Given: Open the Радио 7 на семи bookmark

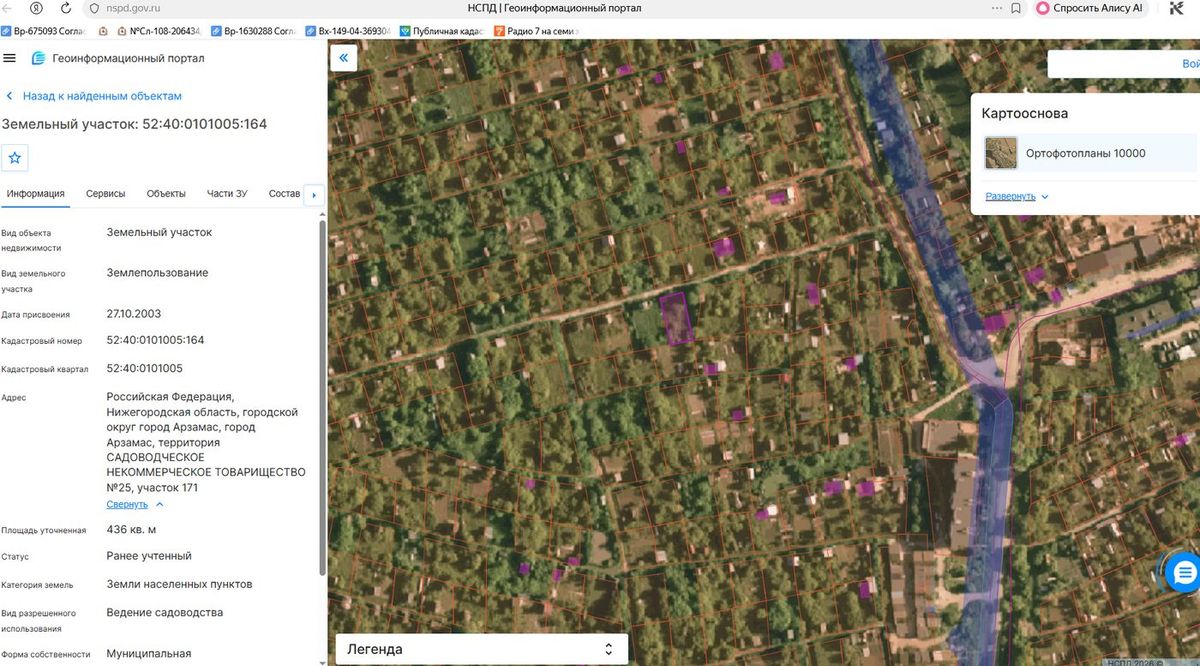Looking at the screenshot, I should 536,31.
